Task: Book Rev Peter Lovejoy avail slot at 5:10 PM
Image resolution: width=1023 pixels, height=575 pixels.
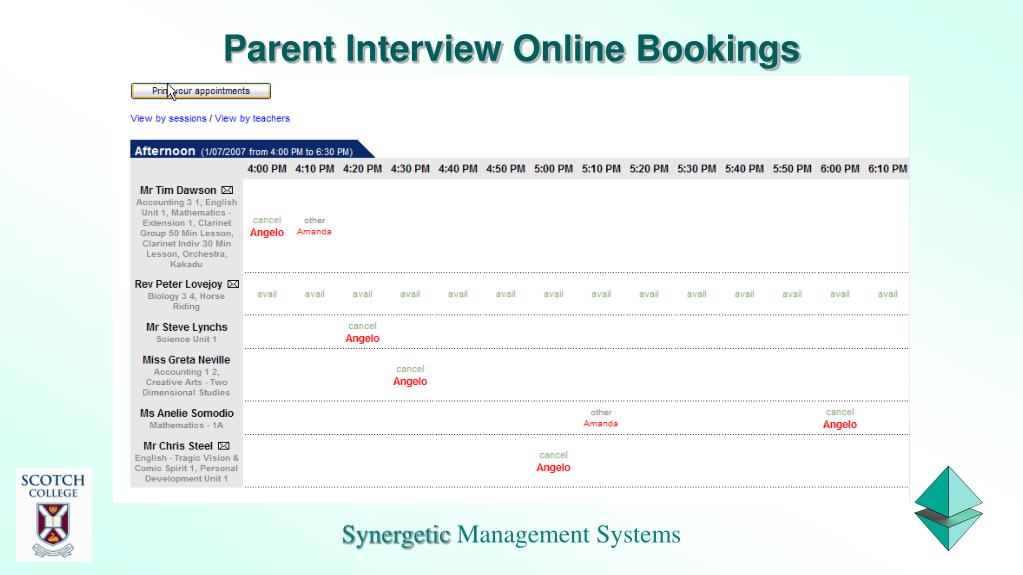Action: 601,294
